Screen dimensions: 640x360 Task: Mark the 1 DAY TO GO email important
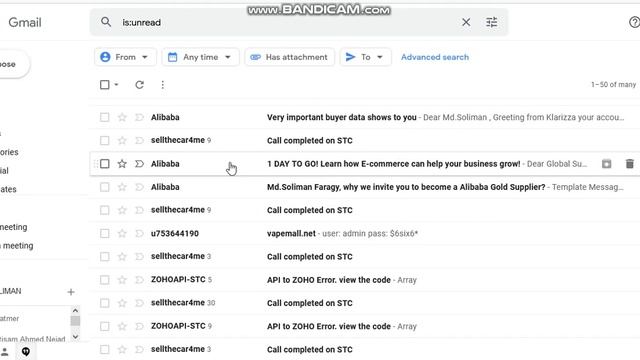coord(139,164)
